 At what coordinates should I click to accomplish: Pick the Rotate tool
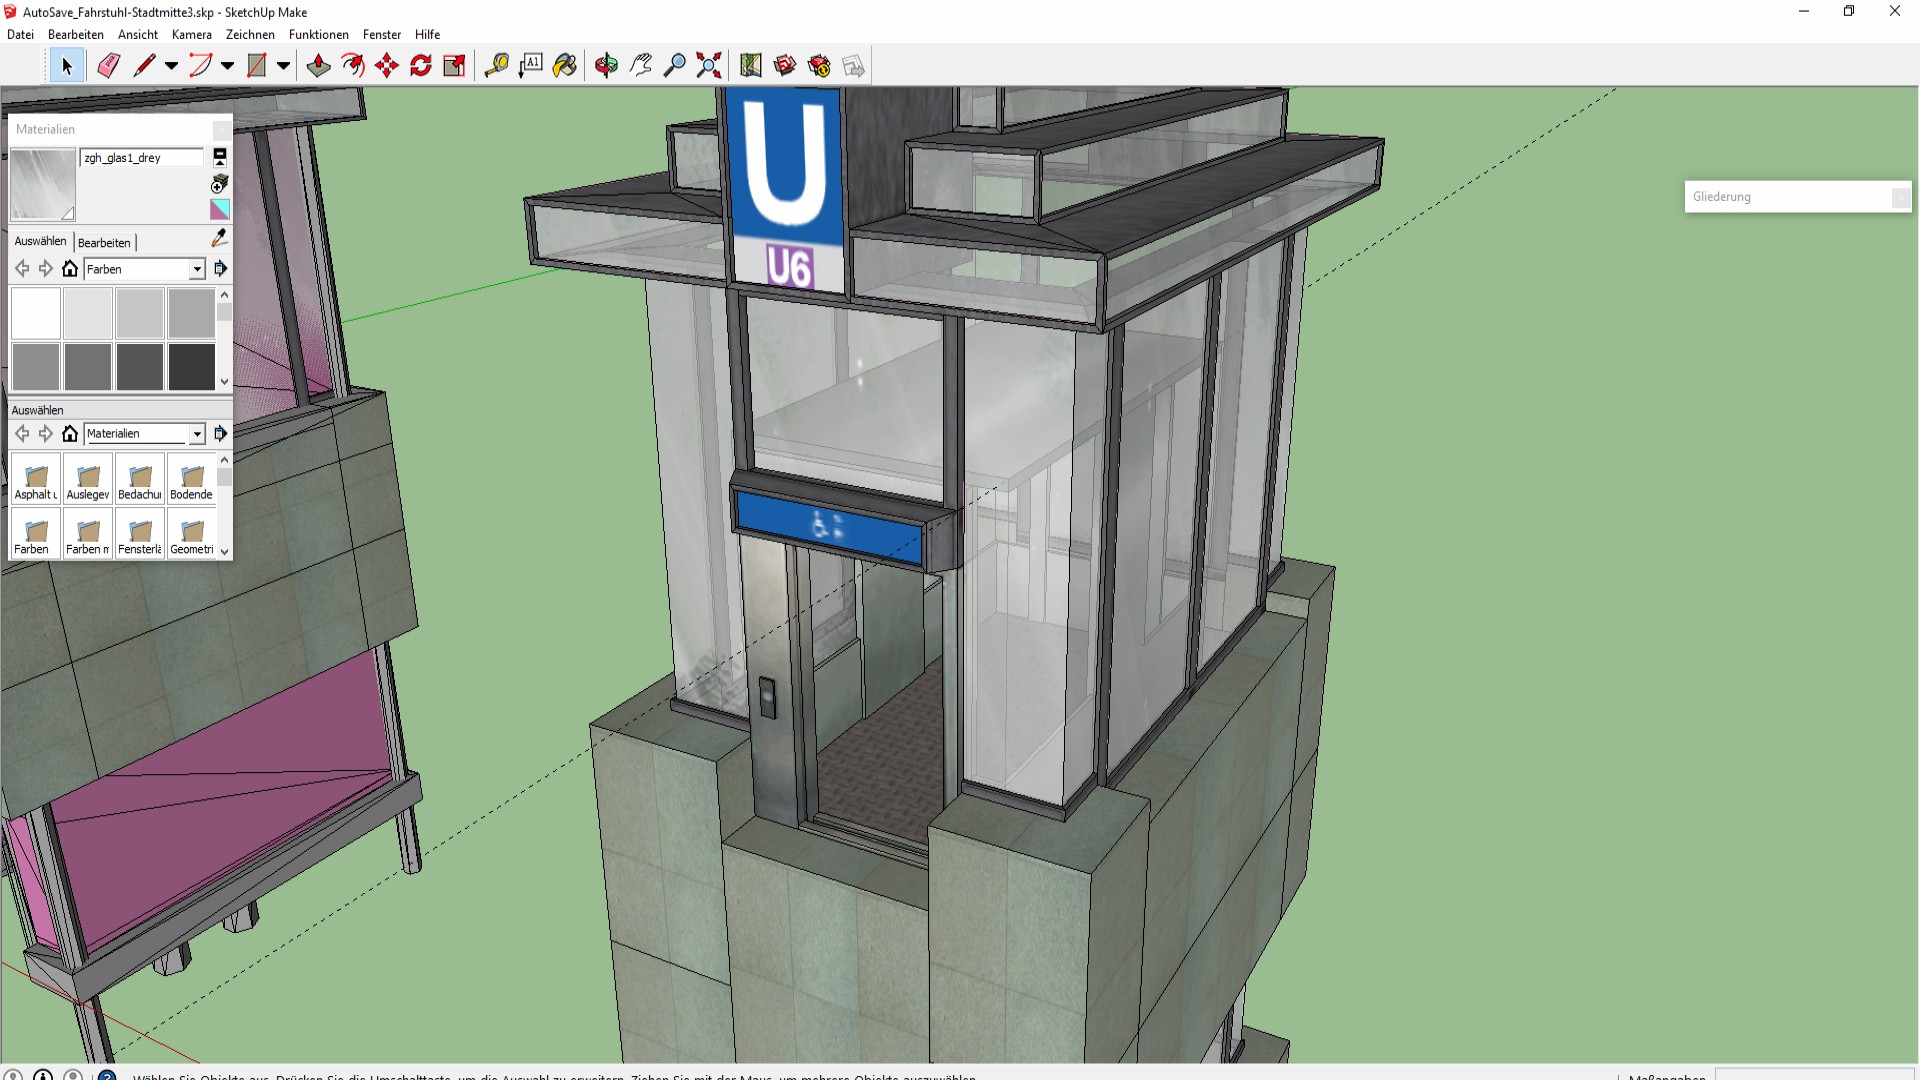pyautogui.click(x=420, y=66)
